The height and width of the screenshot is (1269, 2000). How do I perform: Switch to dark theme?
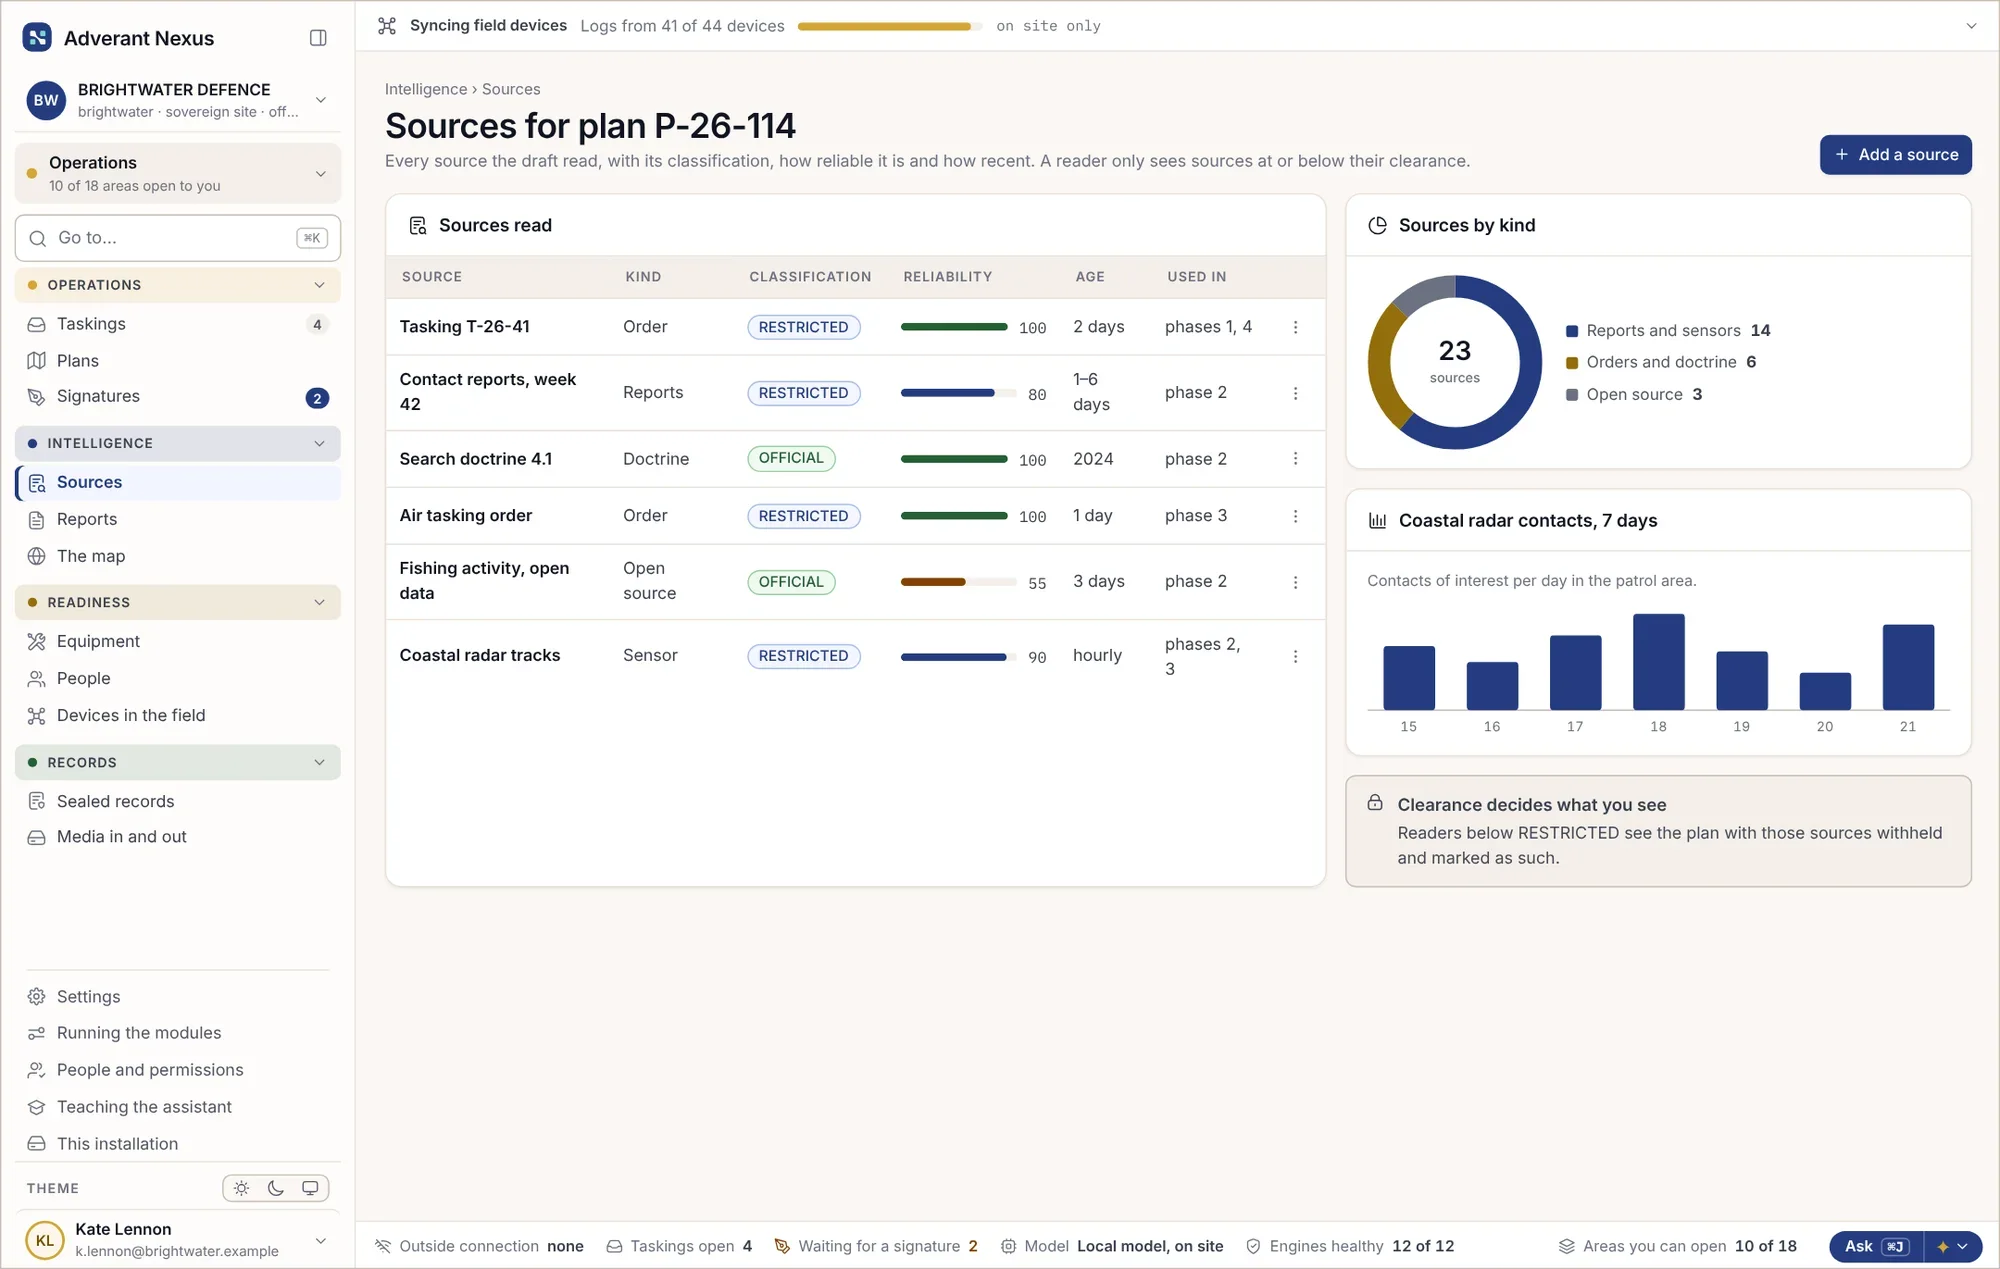pos(276,1188)
